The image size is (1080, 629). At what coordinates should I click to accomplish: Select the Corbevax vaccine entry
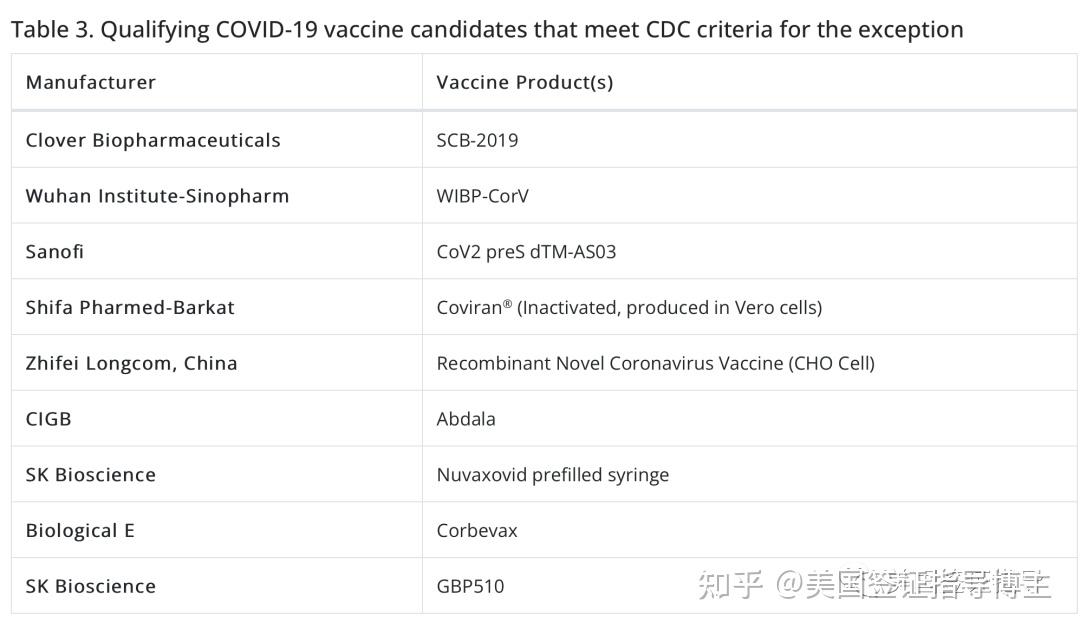[x=477, y=531]
